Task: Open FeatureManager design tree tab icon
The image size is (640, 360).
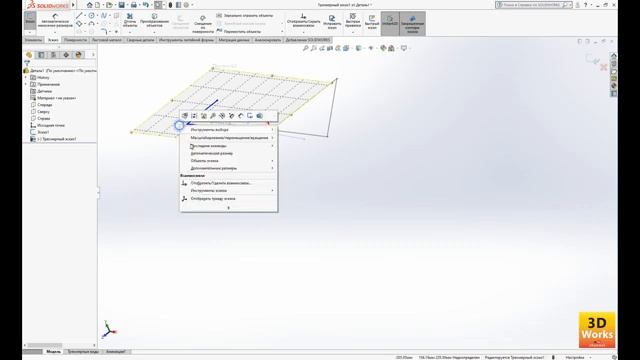Action: click(x=29, y=55)
